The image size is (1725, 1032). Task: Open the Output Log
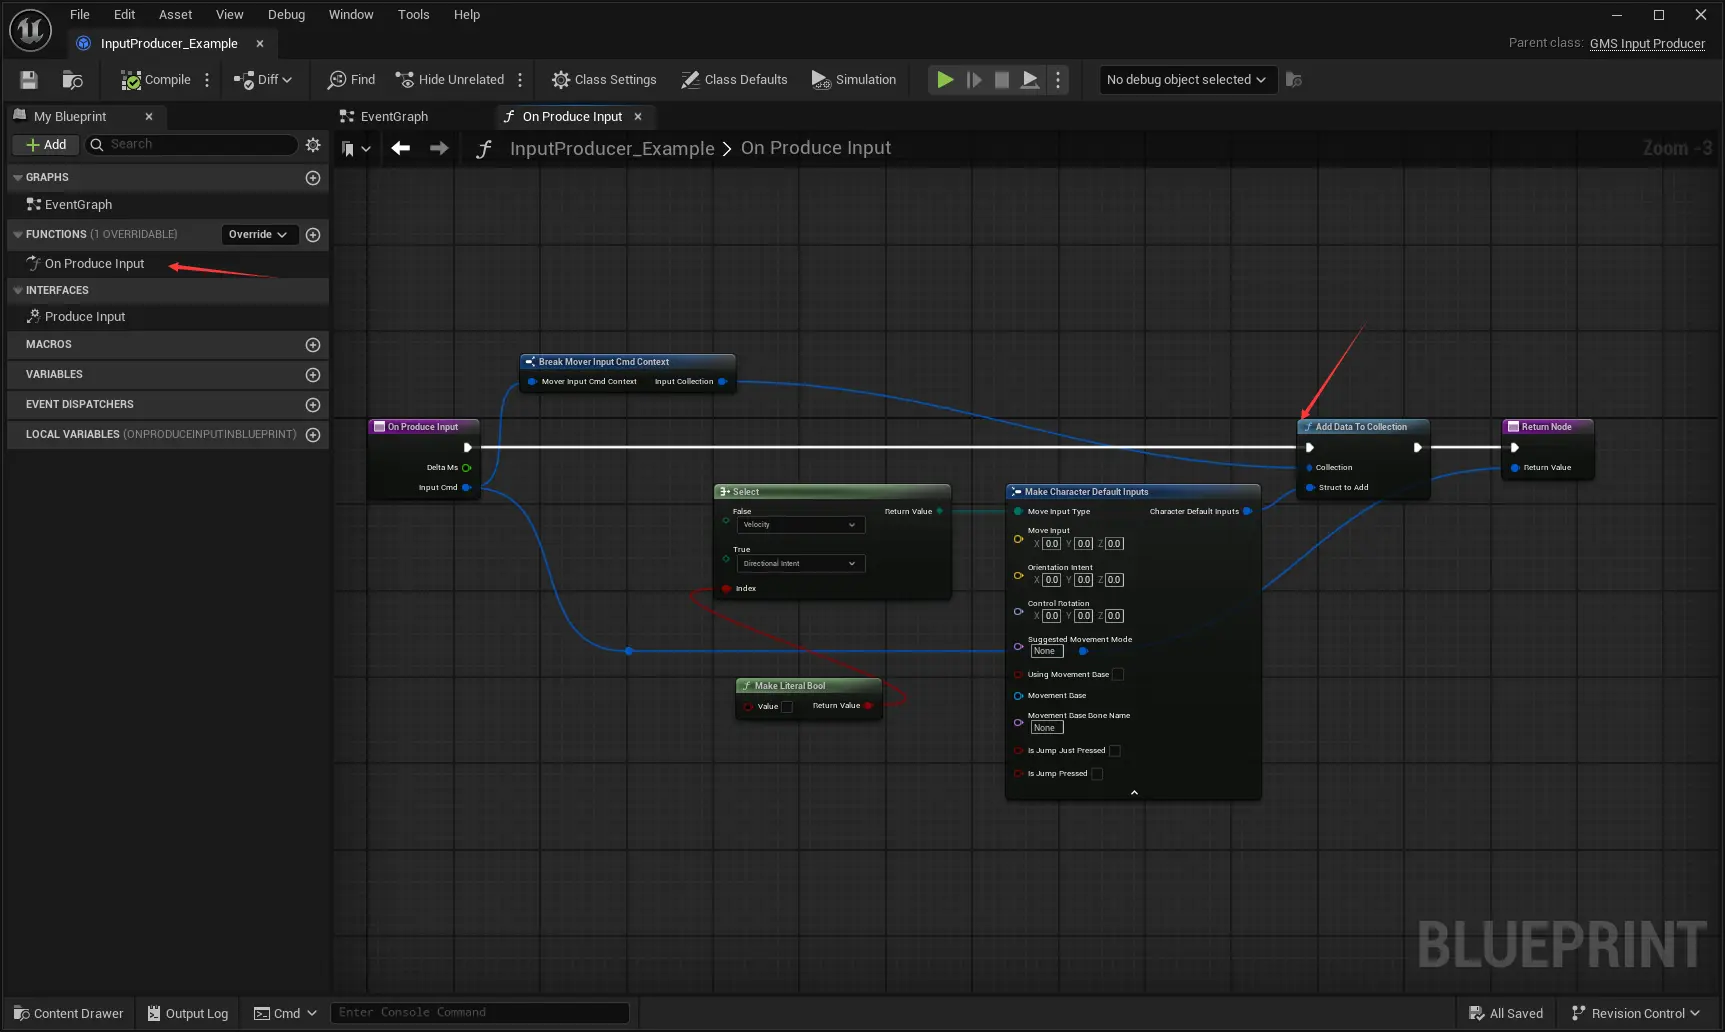click(x=188, y=1013)
